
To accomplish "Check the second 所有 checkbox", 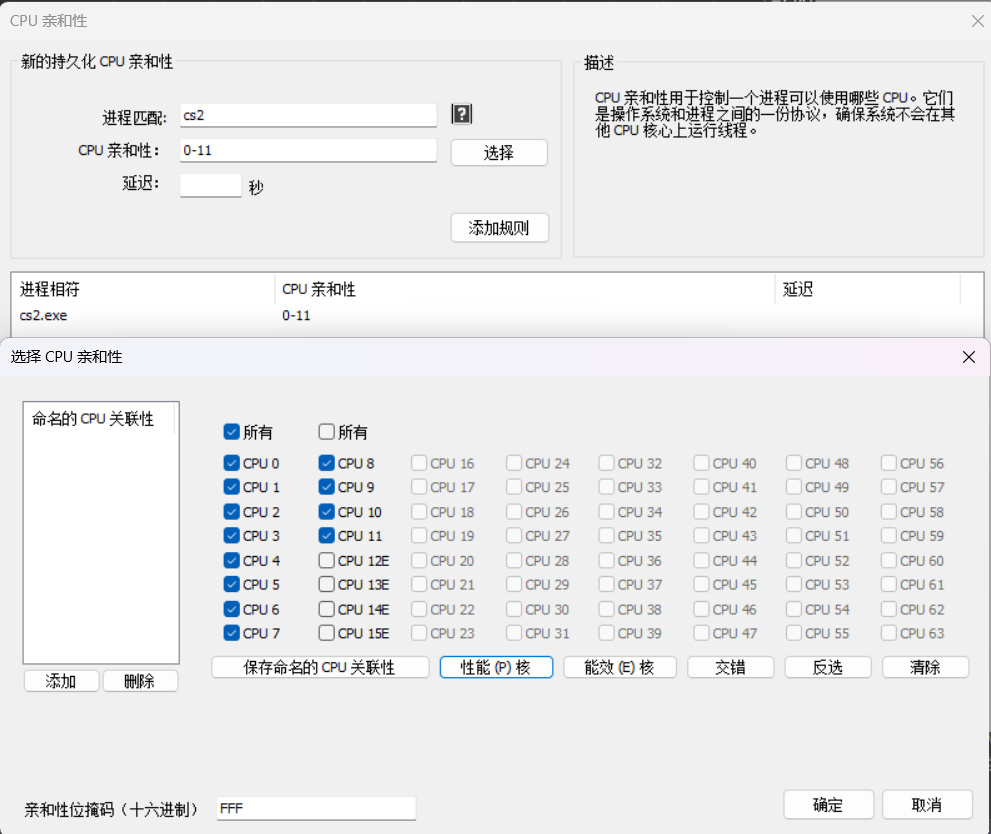I will click(x=326, y=432).
